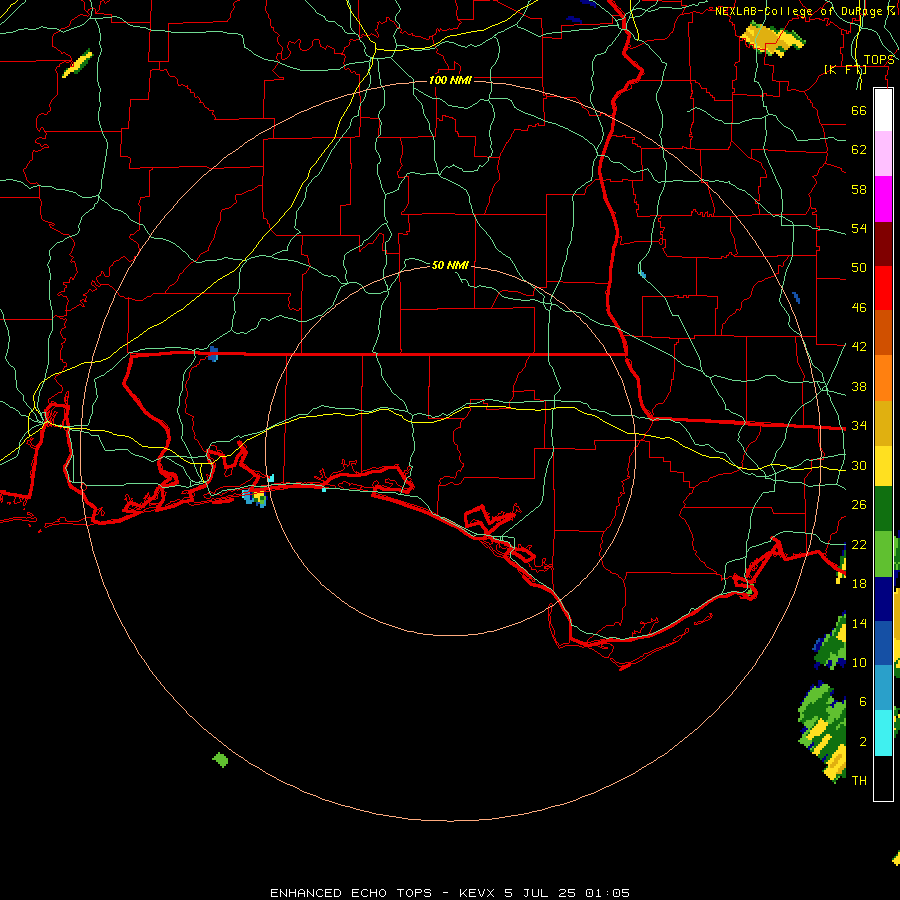Click the legend value 62
The image size is (900, 900).
[859, 150]
